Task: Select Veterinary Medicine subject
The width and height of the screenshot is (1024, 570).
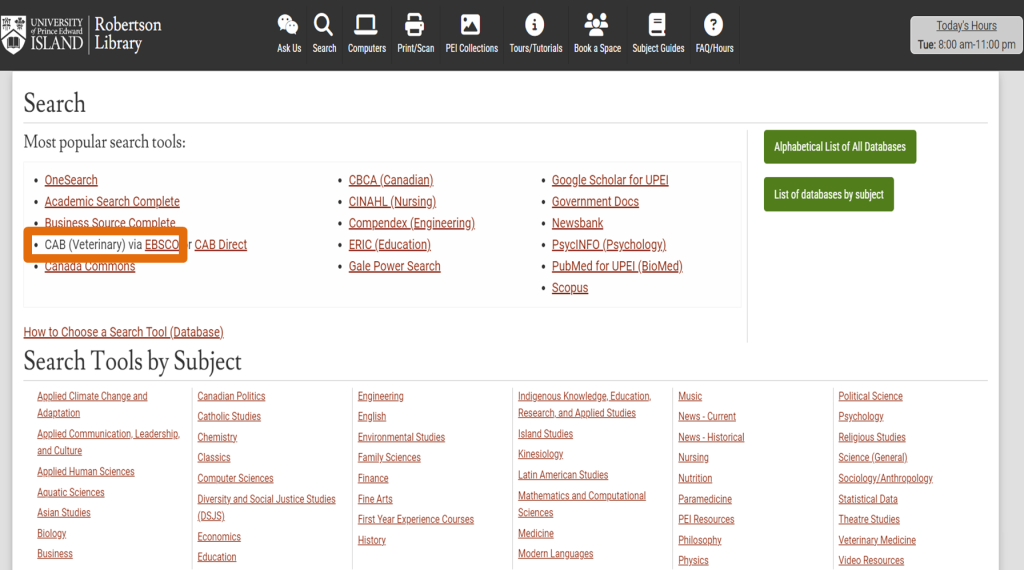Action: pyautogui.click(x=877, y=541)
